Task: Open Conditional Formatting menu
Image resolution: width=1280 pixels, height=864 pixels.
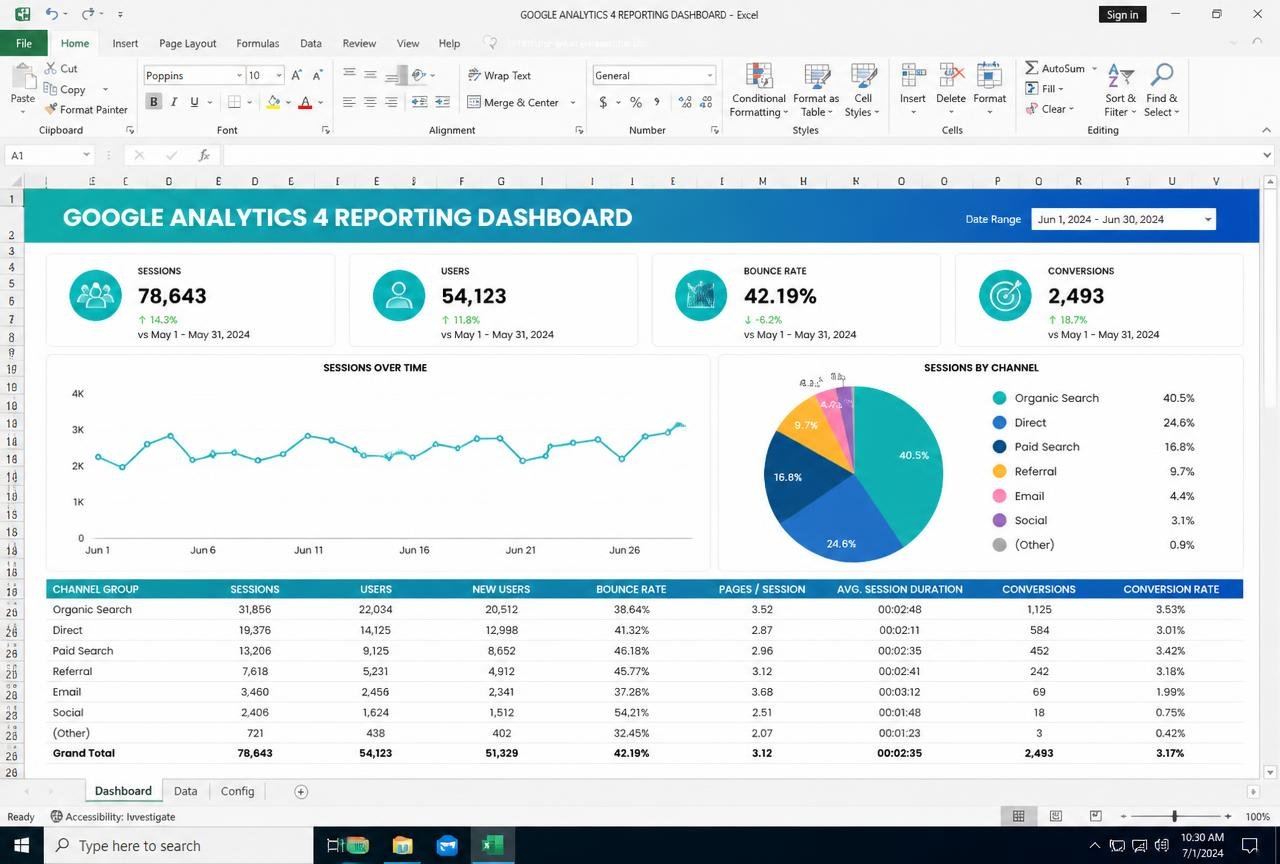Action: [759, 90]
